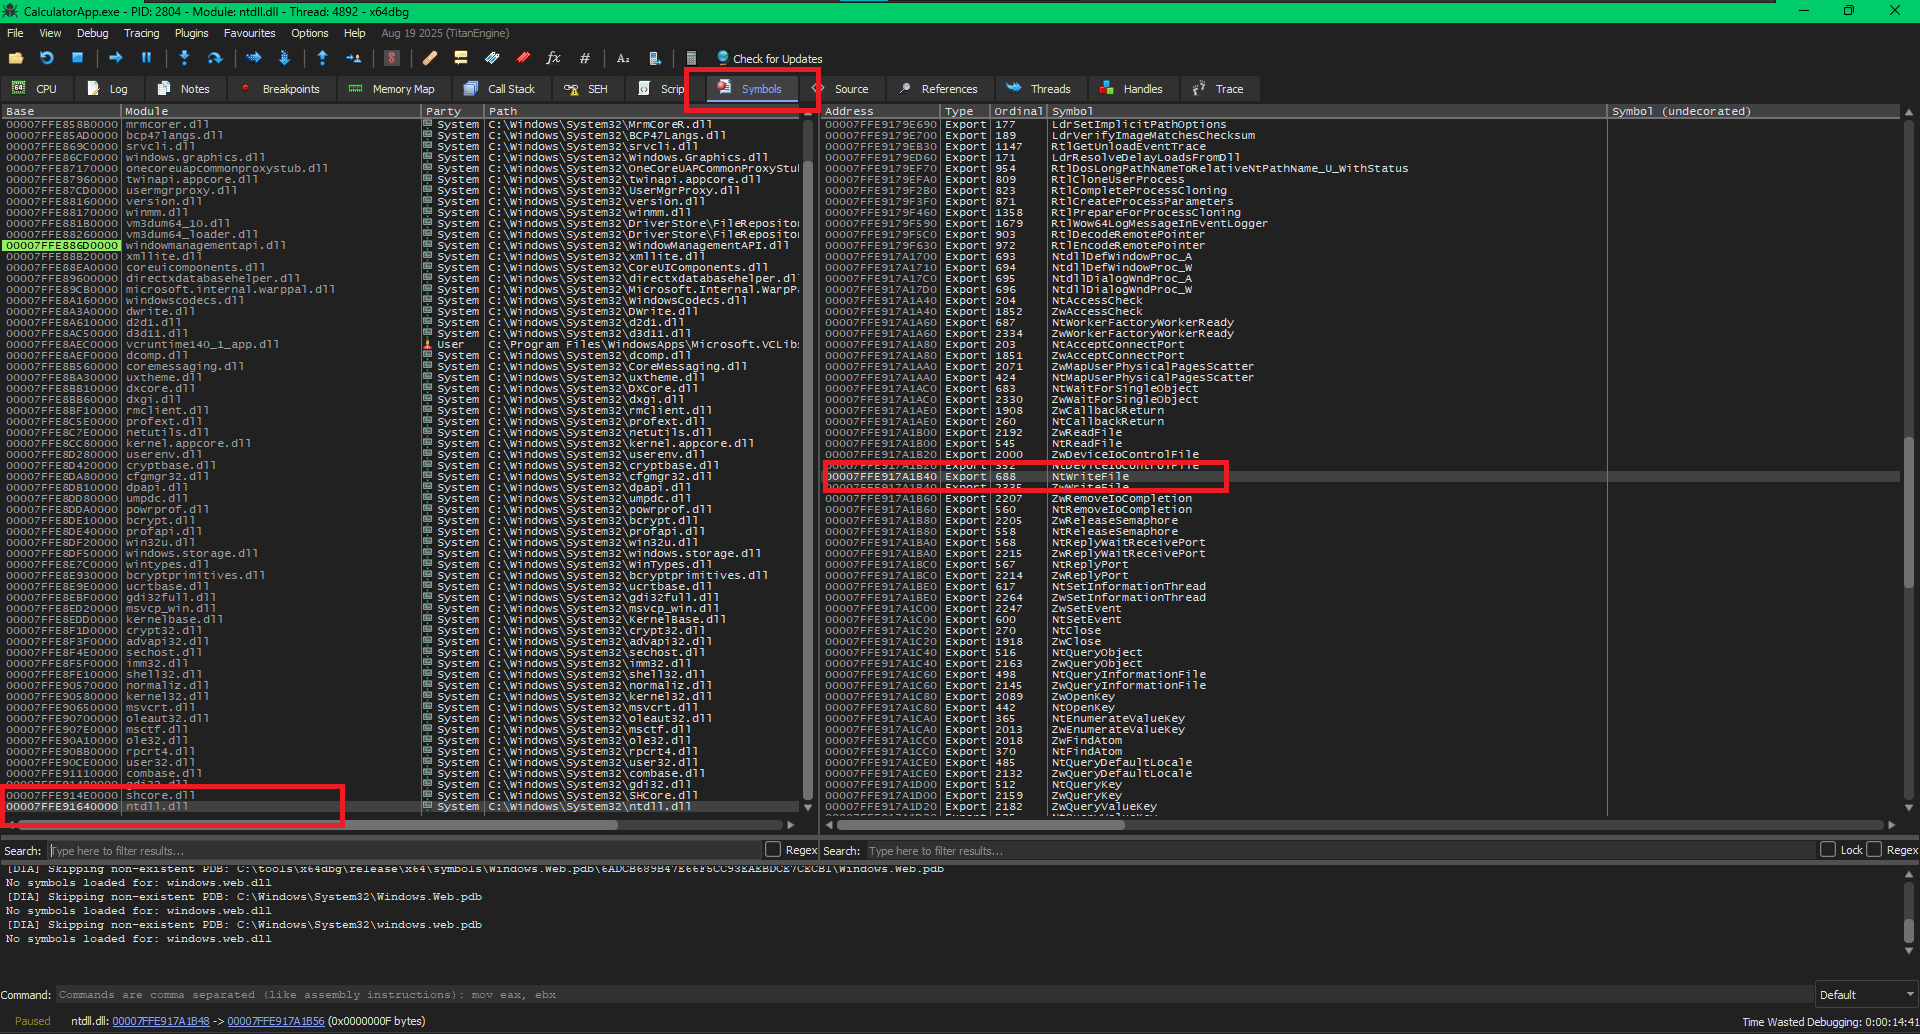The height and width of the screenshot is (1034, 1920).
Task: Click the Functions fx toolbar icon
Action: pyautogui.click(x=553, y=59)
